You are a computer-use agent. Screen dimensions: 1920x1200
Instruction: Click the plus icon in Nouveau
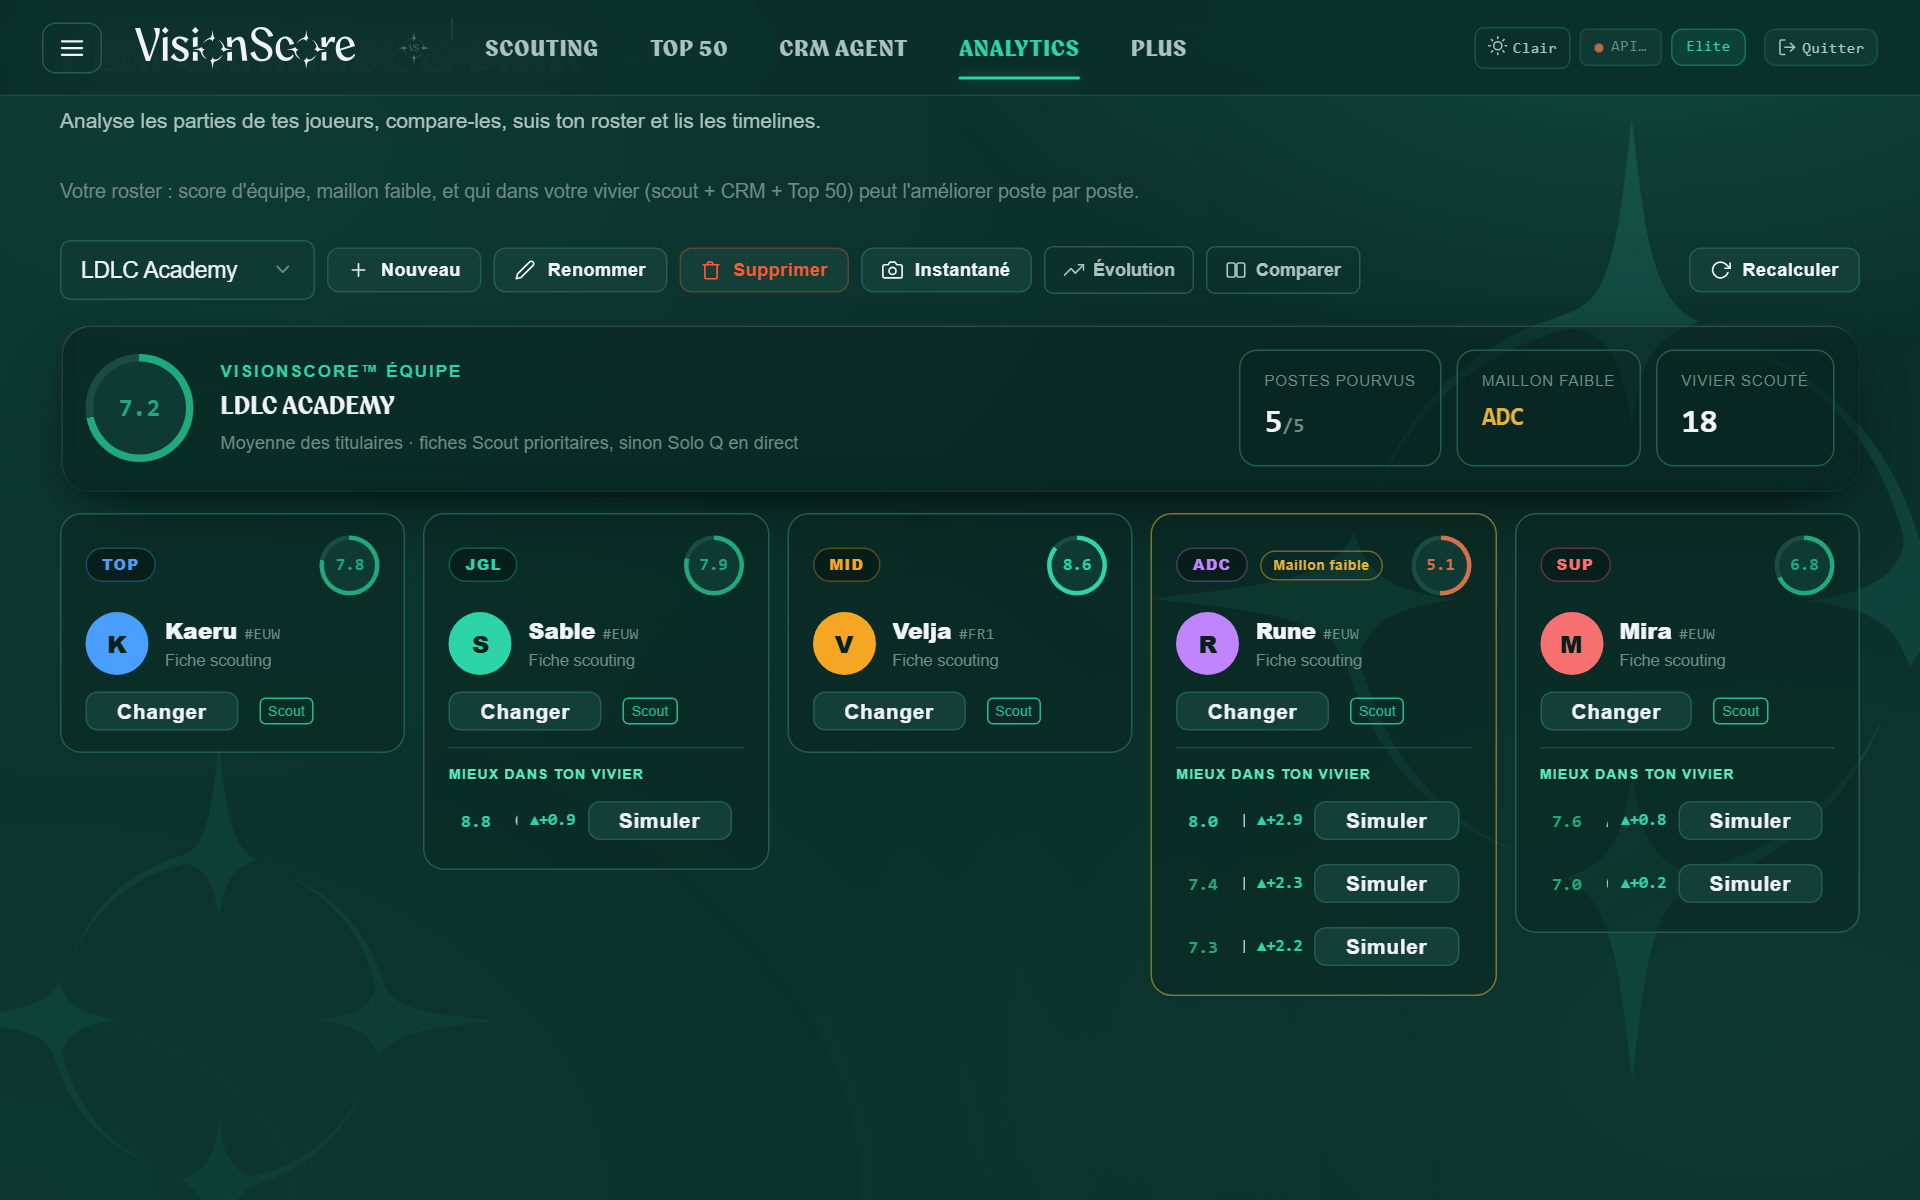point(358,270)
